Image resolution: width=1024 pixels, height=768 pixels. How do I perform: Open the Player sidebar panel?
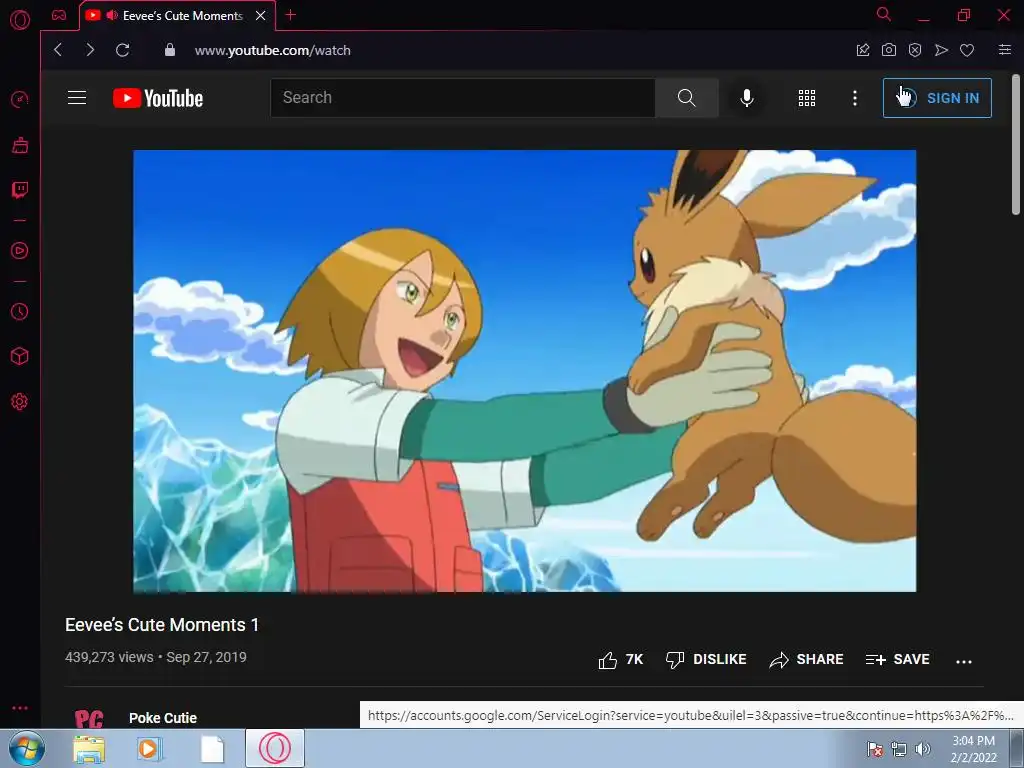click(20, 251)
